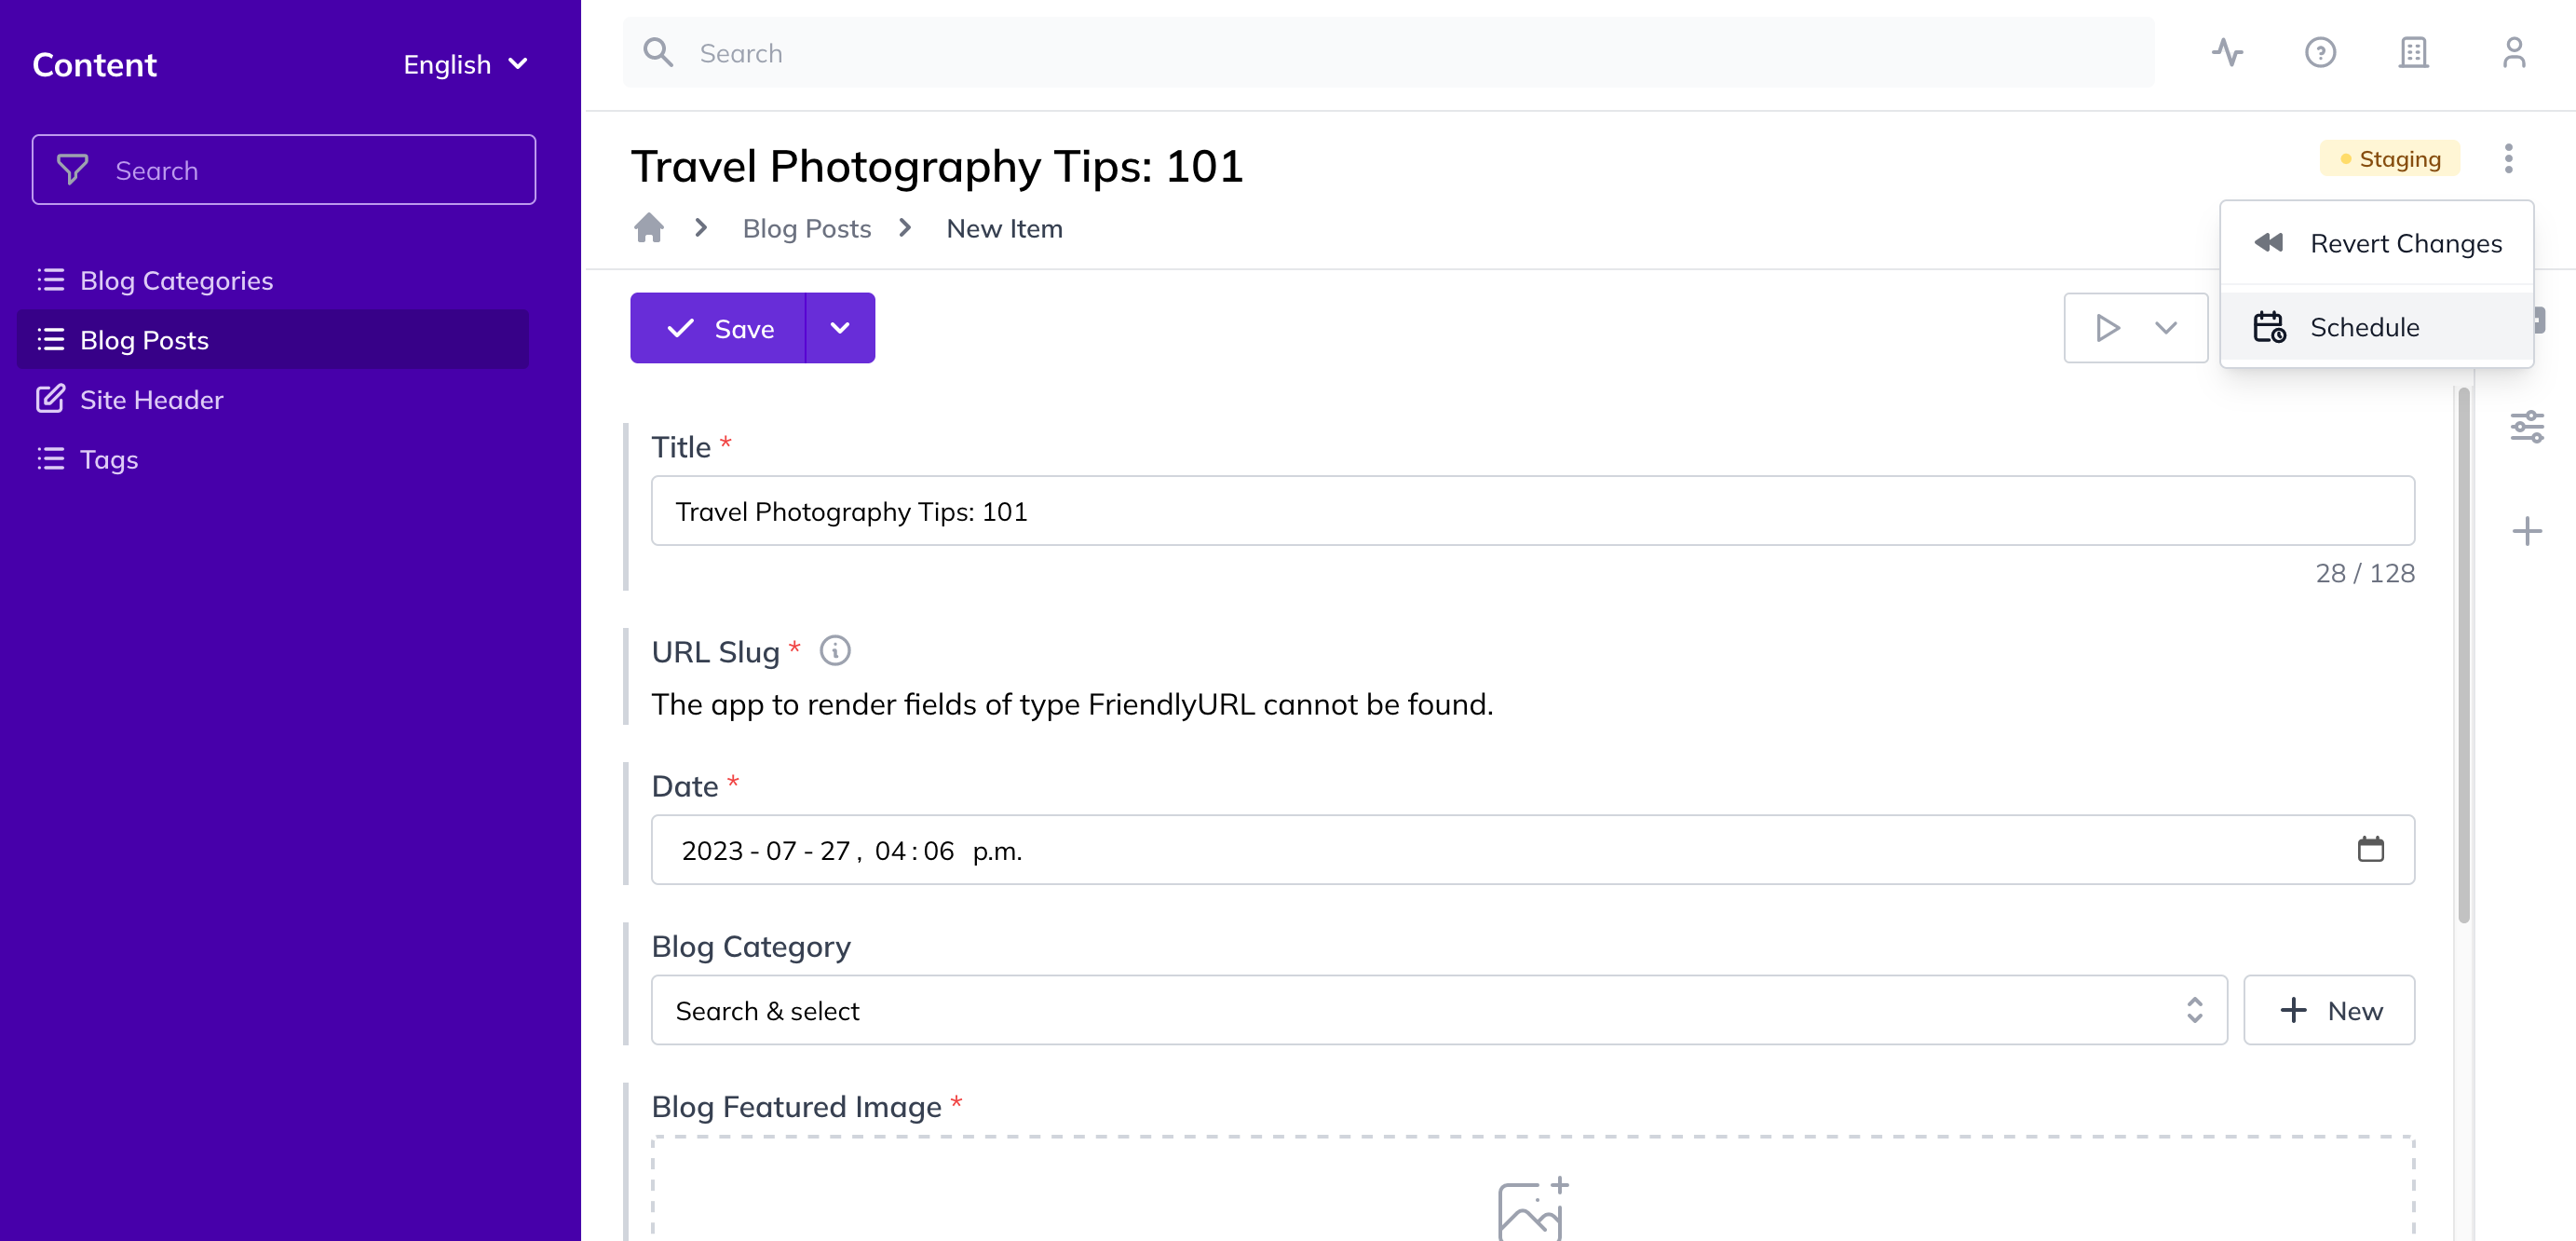Image resolution: width=2576 pixels, height=1241 pixels.
Task: Open the help question mark icon
Action: (x=2320, y=52)
